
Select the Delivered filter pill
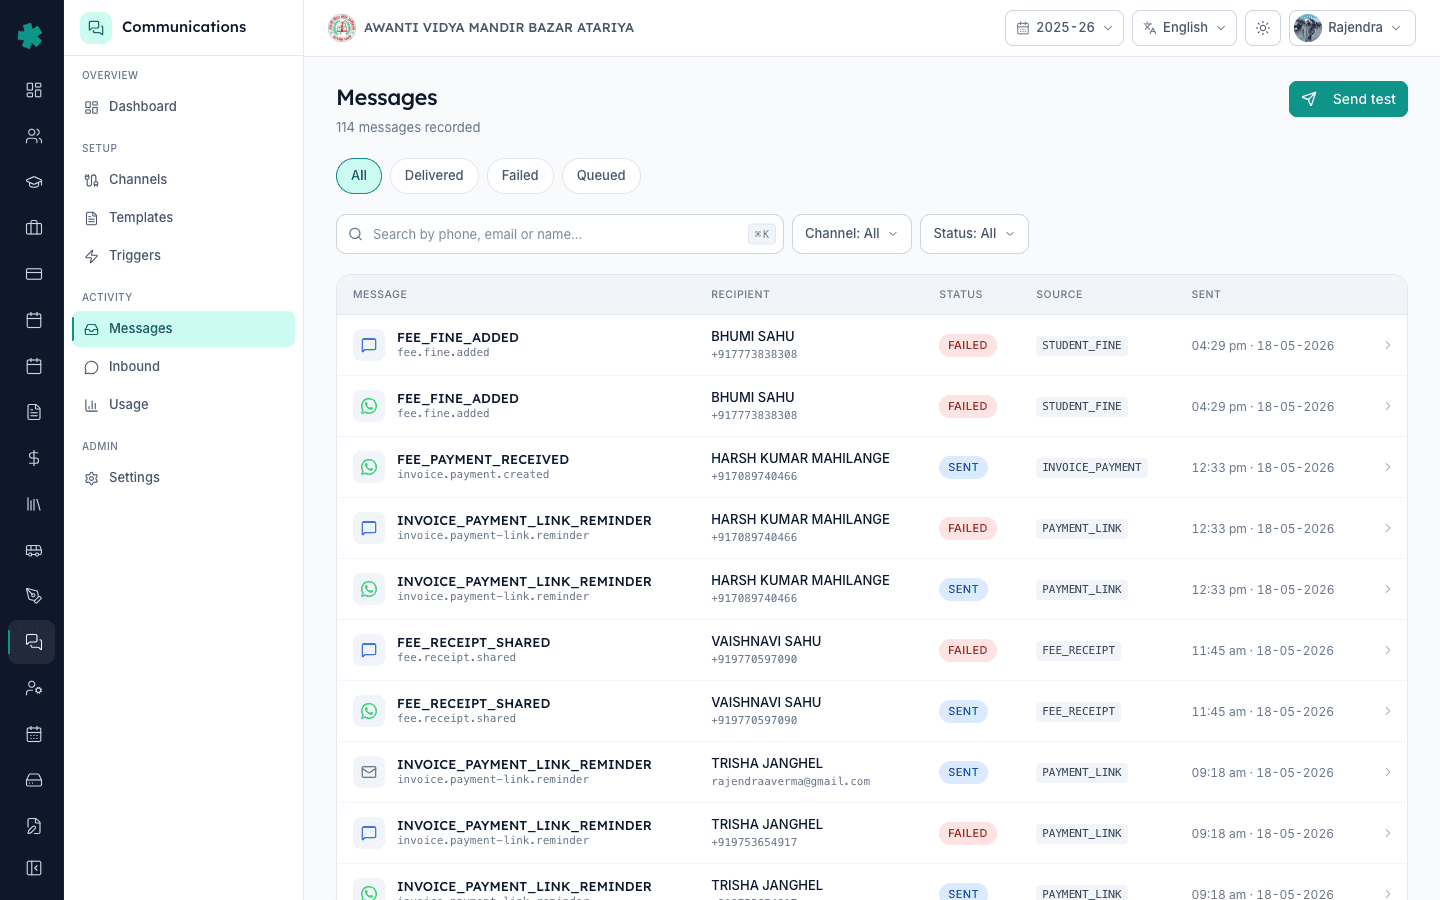coord(434,176)
